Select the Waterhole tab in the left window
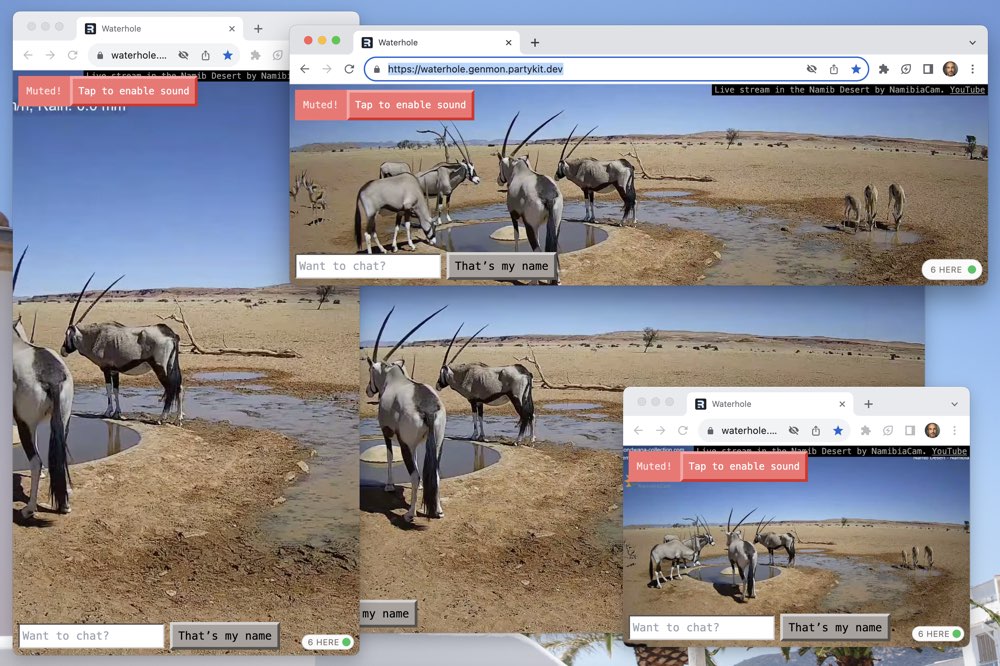 tap(159, 29)
